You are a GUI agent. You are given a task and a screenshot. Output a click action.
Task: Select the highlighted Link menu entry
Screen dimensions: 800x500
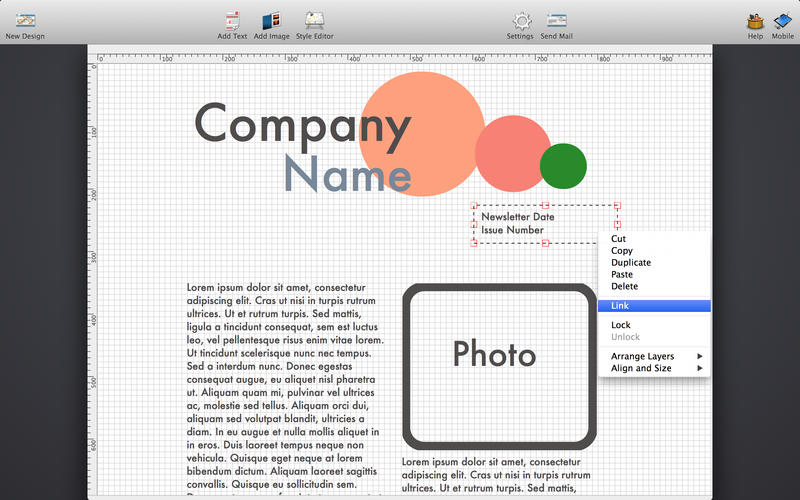pos(654,306)
